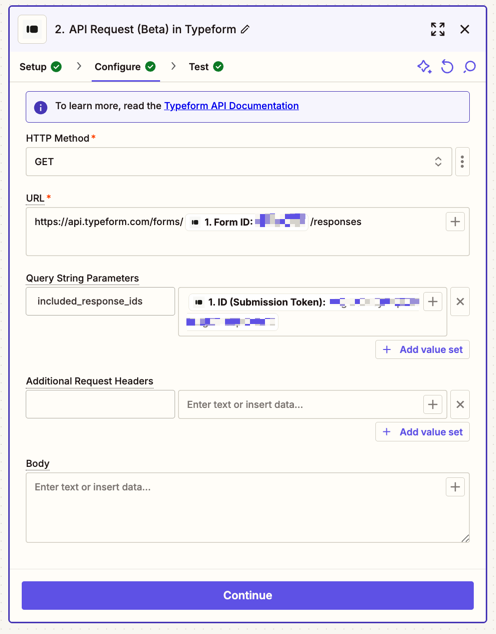Close the API Request step panel
The height and width of the screenshot is (634, 496).
point(464,29)
